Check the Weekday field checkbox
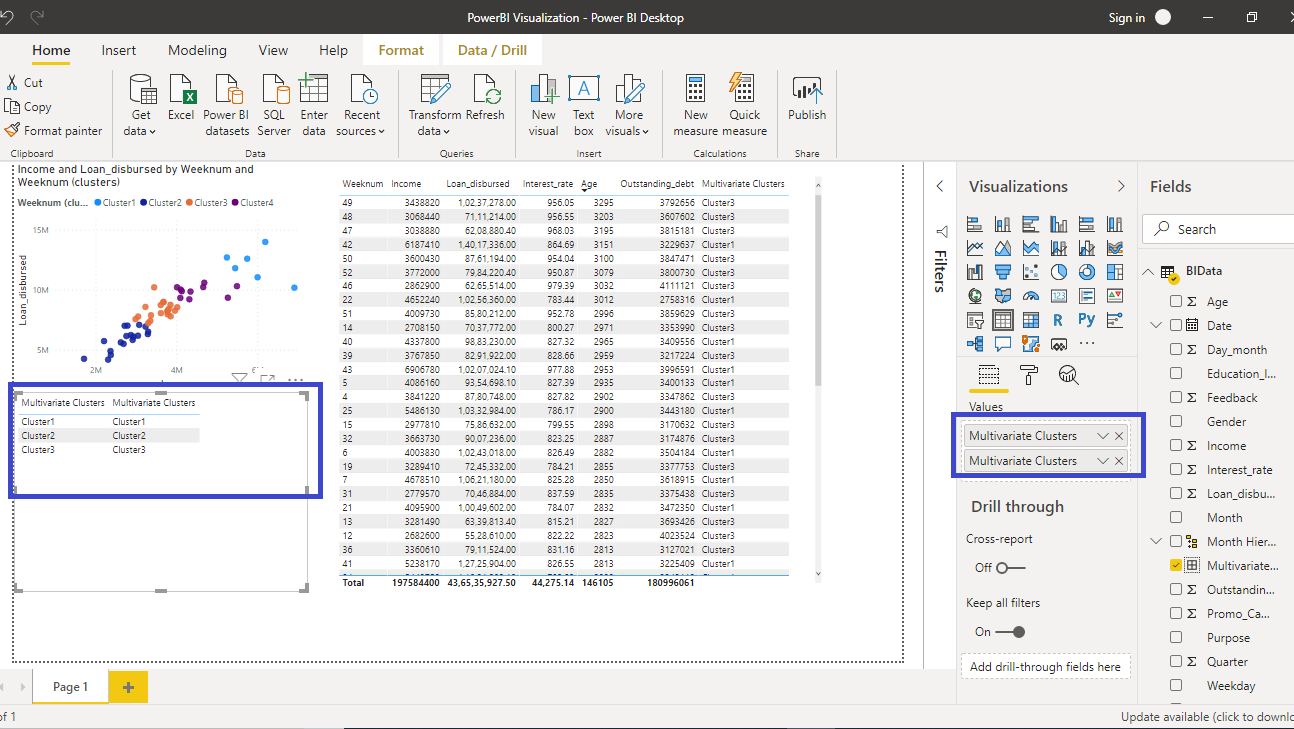This screenshot has width=1294, height=729. coord(1176,685)
